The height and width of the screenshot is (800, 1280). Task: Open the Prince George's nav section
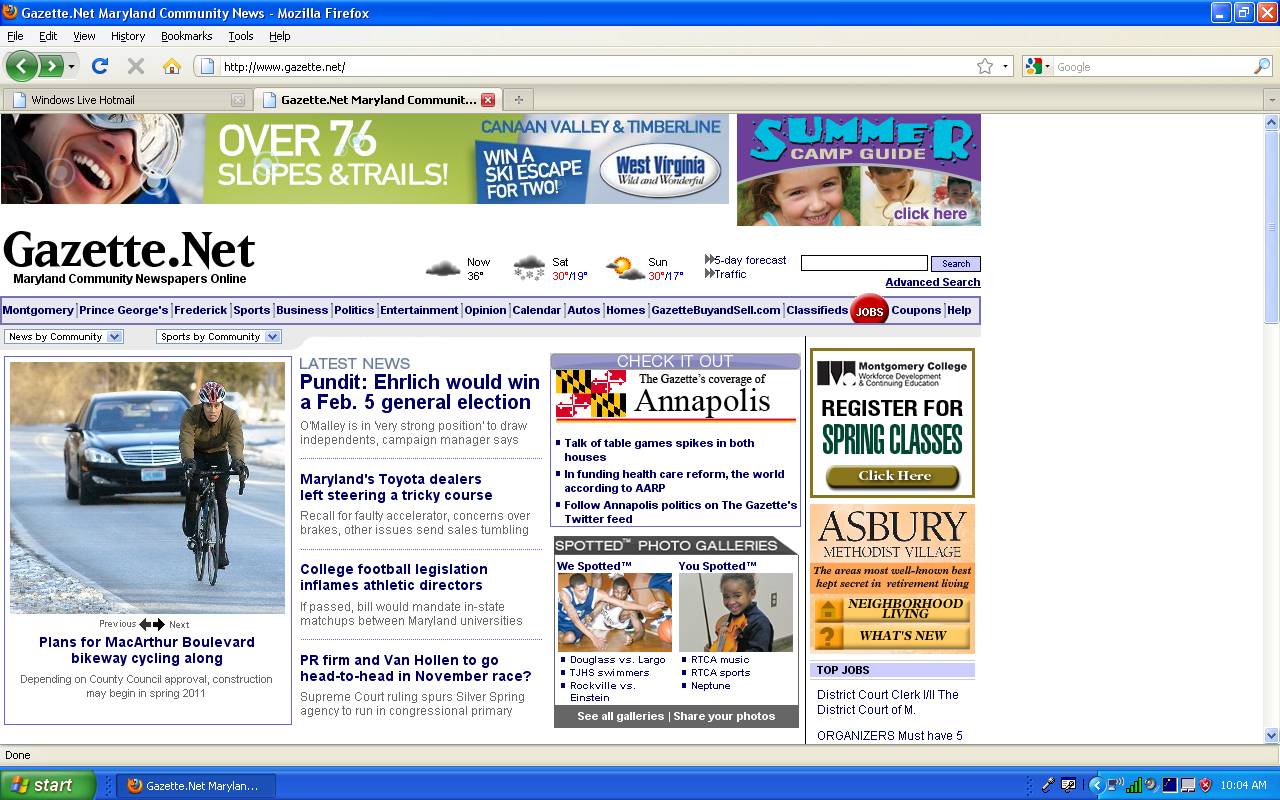click(124, 310)
